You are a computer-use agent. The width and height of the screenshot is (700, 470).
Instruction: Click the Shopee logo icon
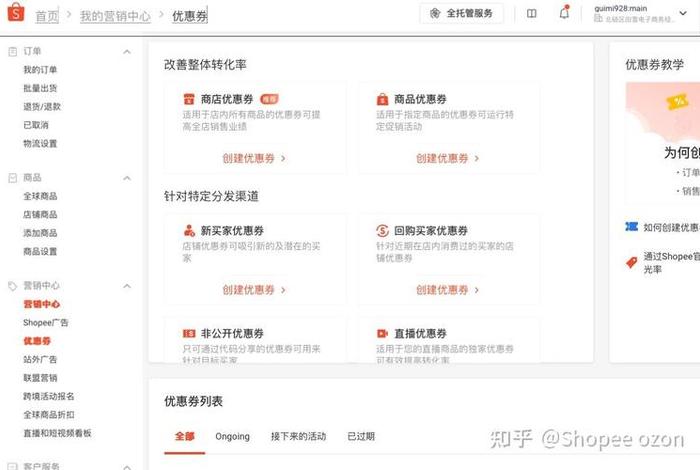pyautogui.click(x=16, y=12)
